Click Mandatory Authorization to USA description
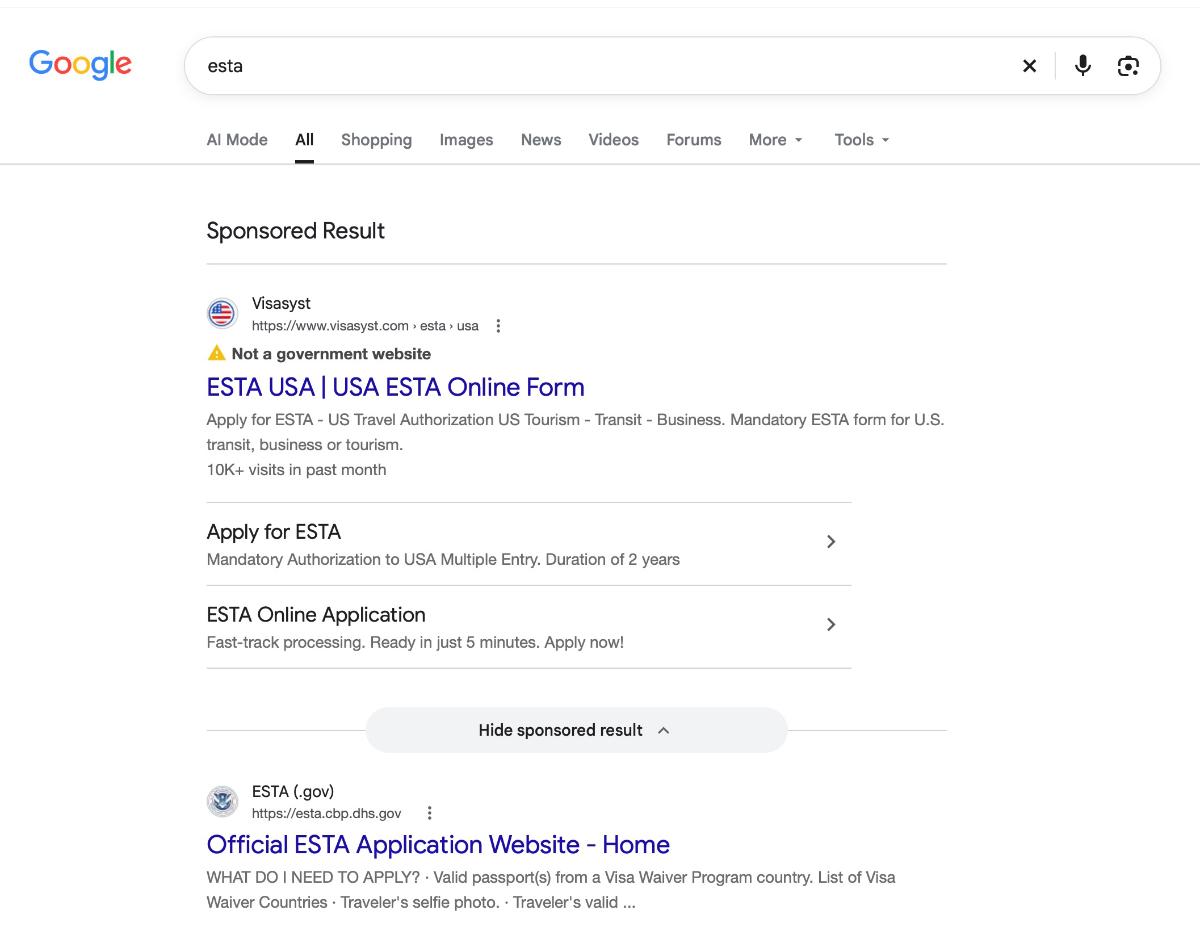The image size is (1200, 931). 443,559
